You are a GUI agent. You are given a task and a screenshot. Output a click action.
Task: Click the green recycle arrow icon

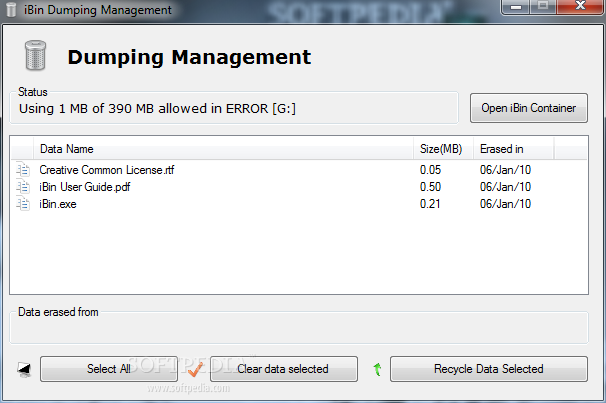tap(377, 369)
